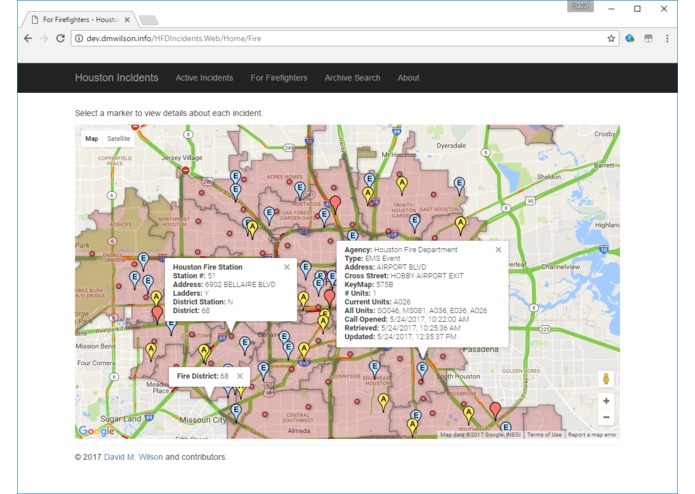This screenshot has height=494, width=695.
Task: Select red marker near Northside label
Action: (336, 204)
